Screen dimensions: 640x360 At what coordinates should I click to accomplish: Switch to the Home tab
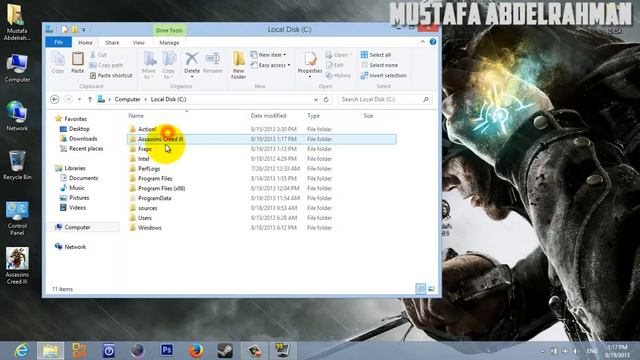coord(85,42)
